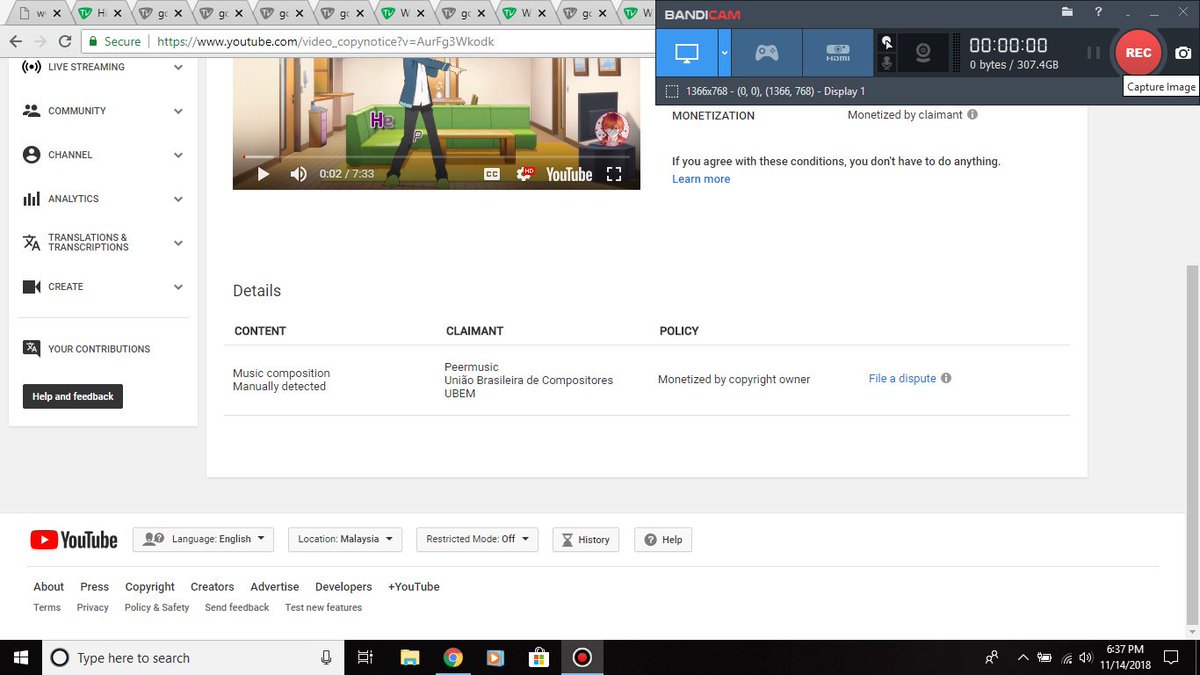Open File Explorer from taskbar

pyautogui.click(x=410, y=657)
